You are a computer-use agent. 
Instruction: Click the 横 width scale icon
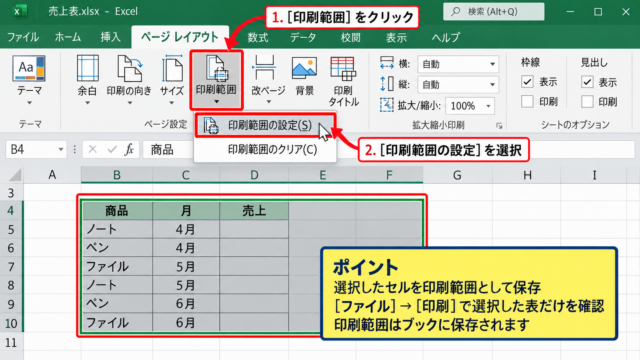386,63
